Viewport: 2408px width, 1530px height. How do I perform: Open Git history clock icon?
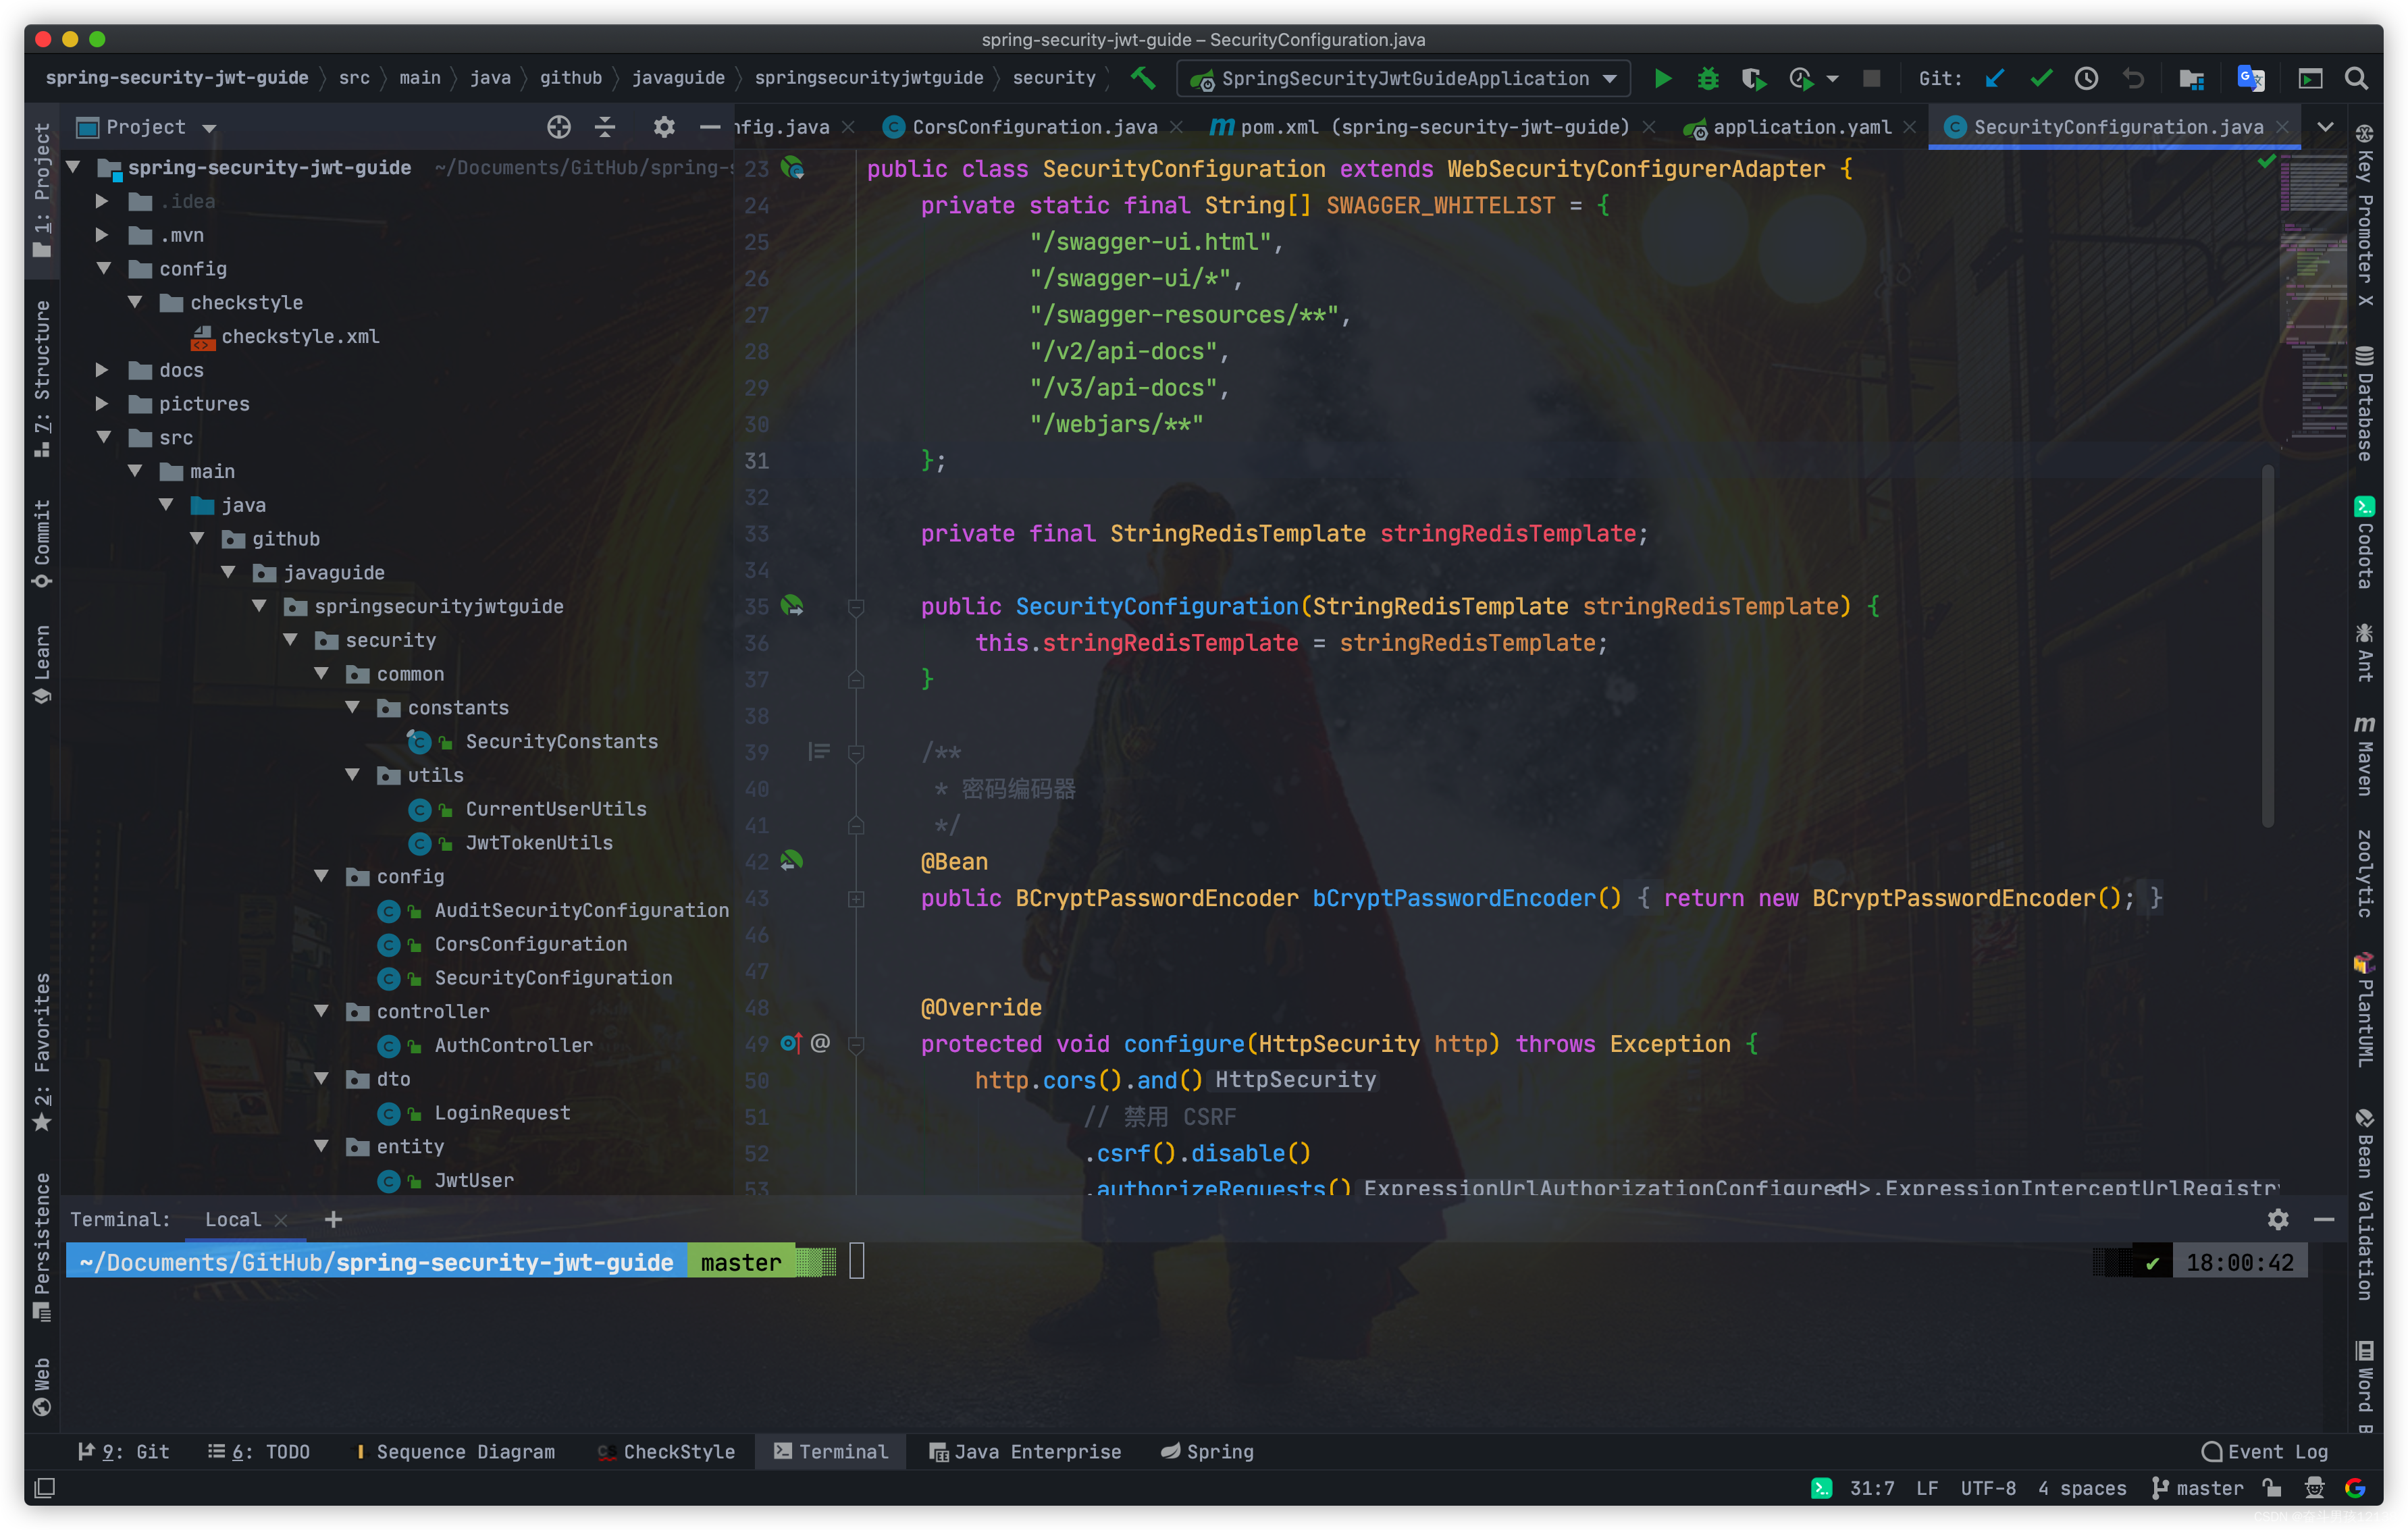pos(2086,79)
